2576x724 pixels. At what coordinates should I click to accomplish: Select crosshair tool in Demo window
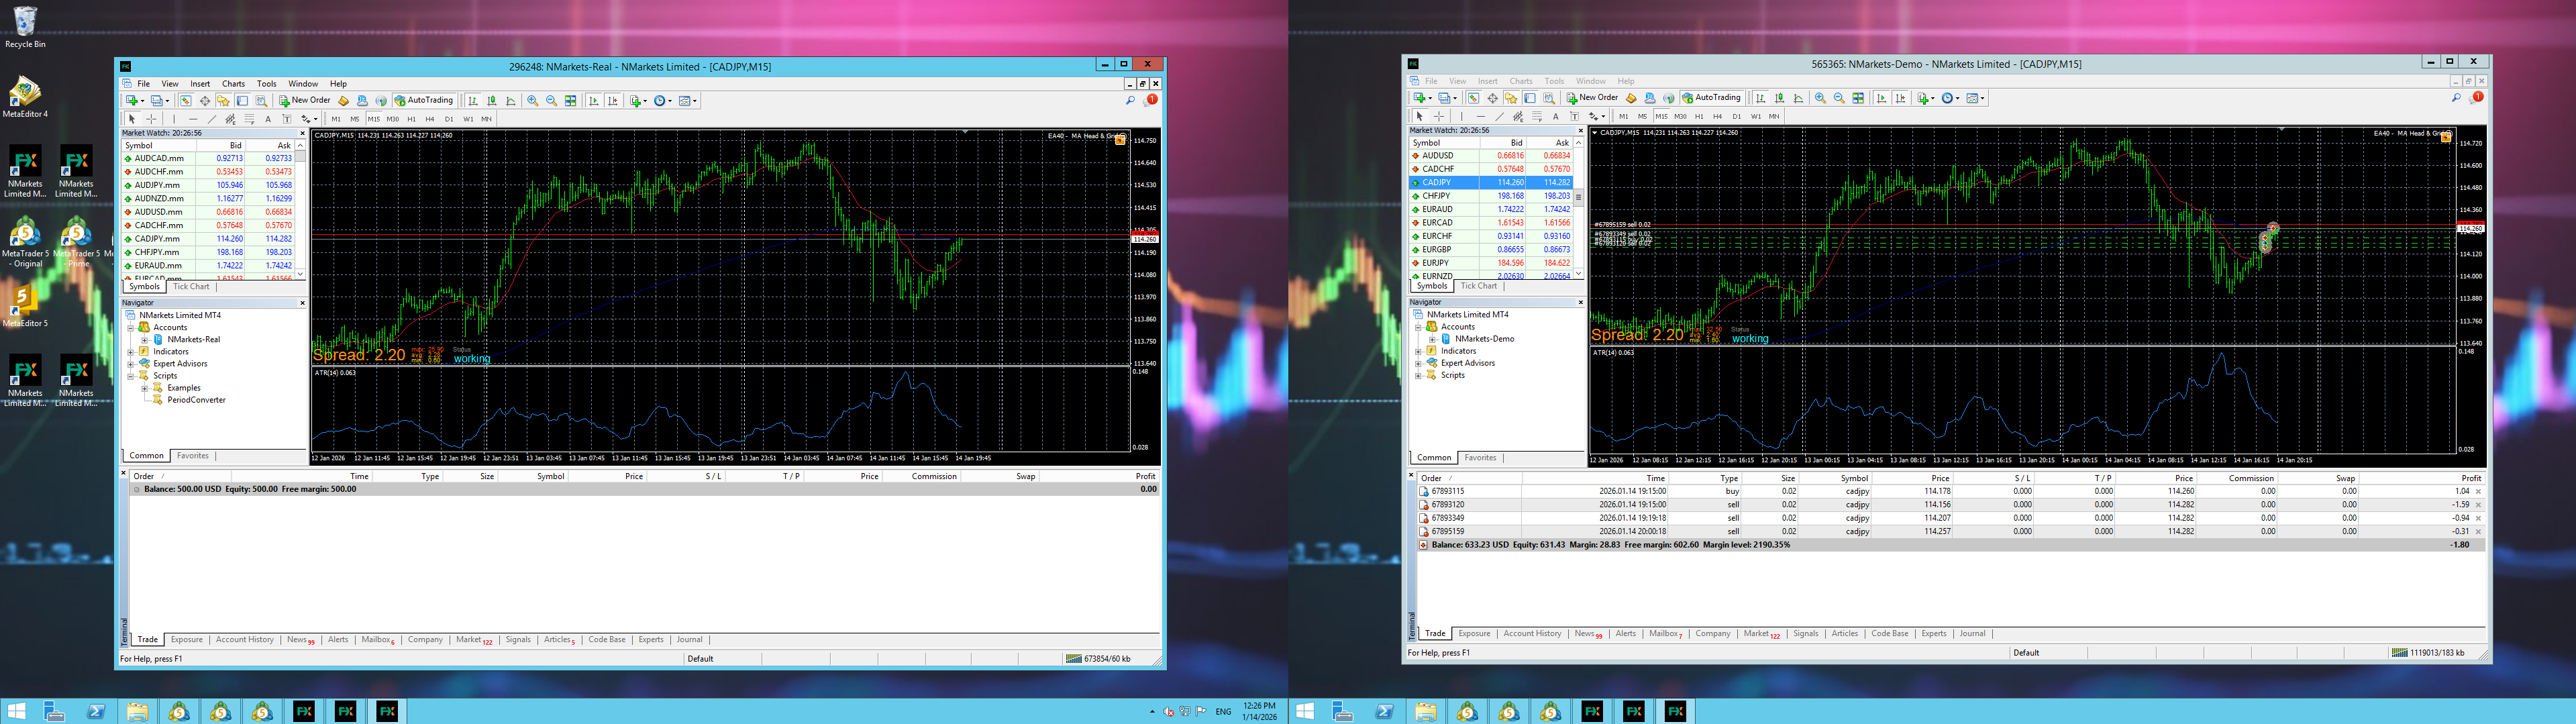(1440, 116)
